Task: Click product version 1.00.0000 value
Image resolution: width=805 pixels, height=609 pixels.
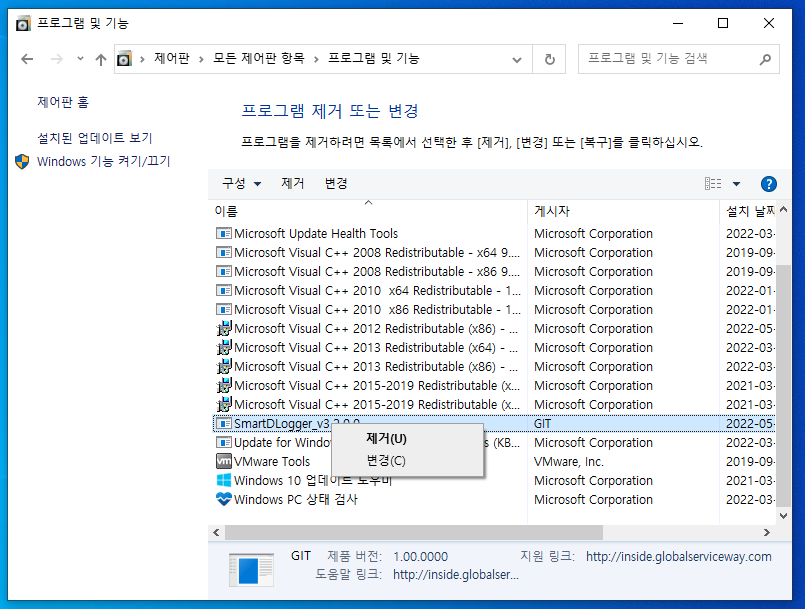Action: (x=420, y=557)
